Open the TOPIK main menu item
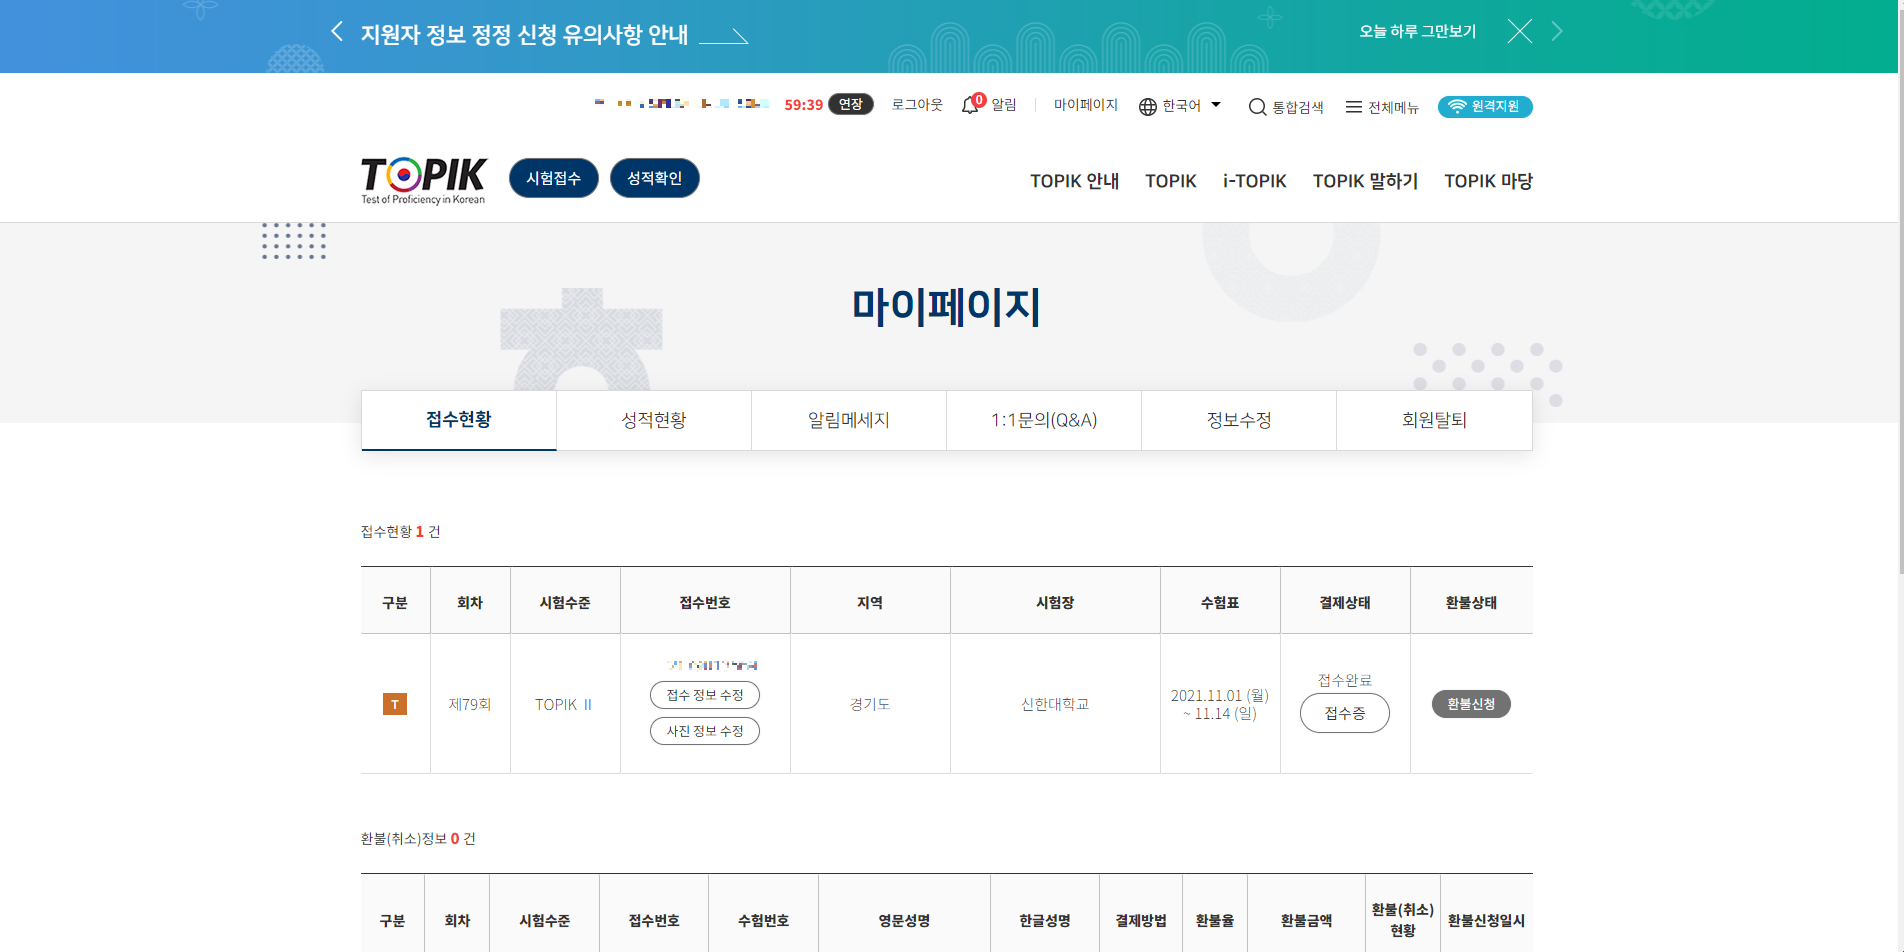The image size is (1904, 952). tap(1171, 181)
